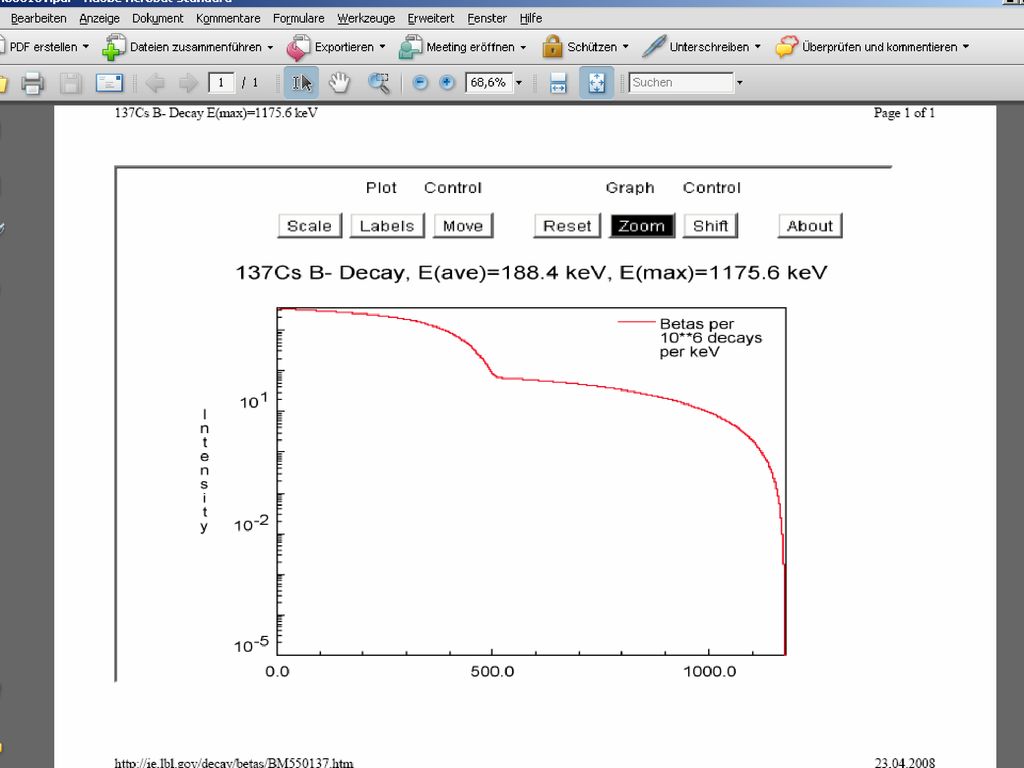Open the Bearbeiten menu
Viewport: 1024px width, 768px height.
point(39,18)
